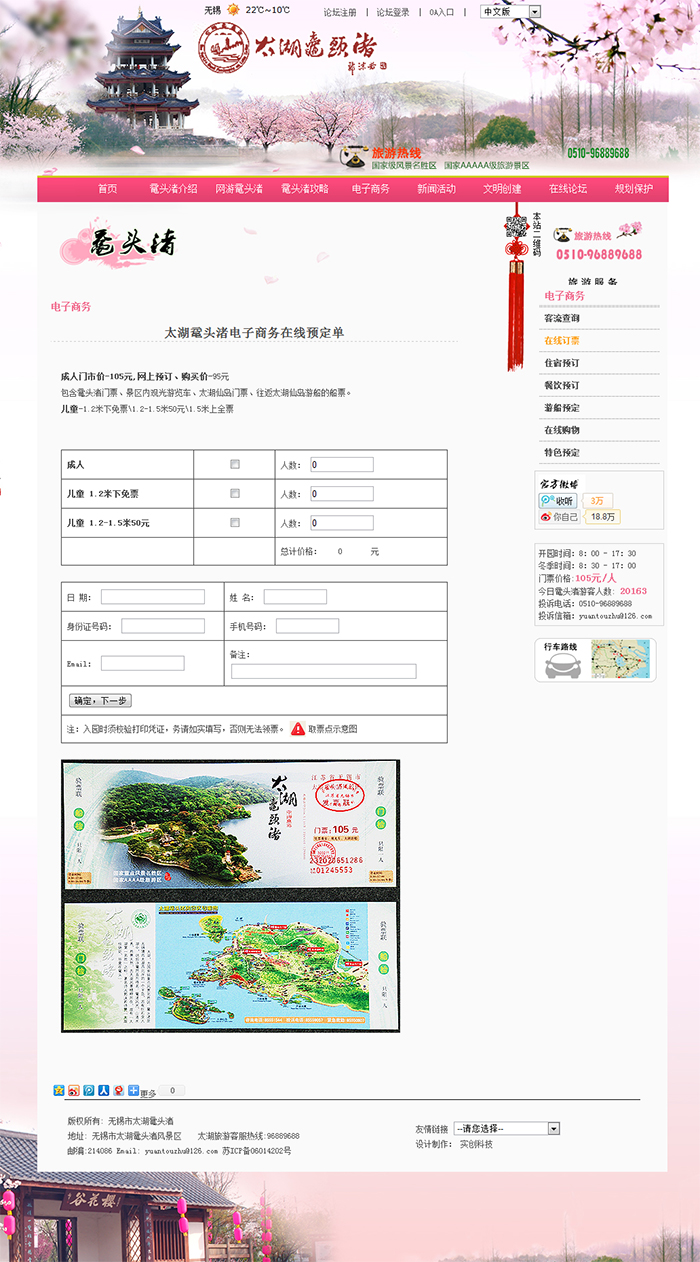Open the 中文版 language dropdown
The width and height of the screenshot is (700, 1262).
tap(510, 12)
